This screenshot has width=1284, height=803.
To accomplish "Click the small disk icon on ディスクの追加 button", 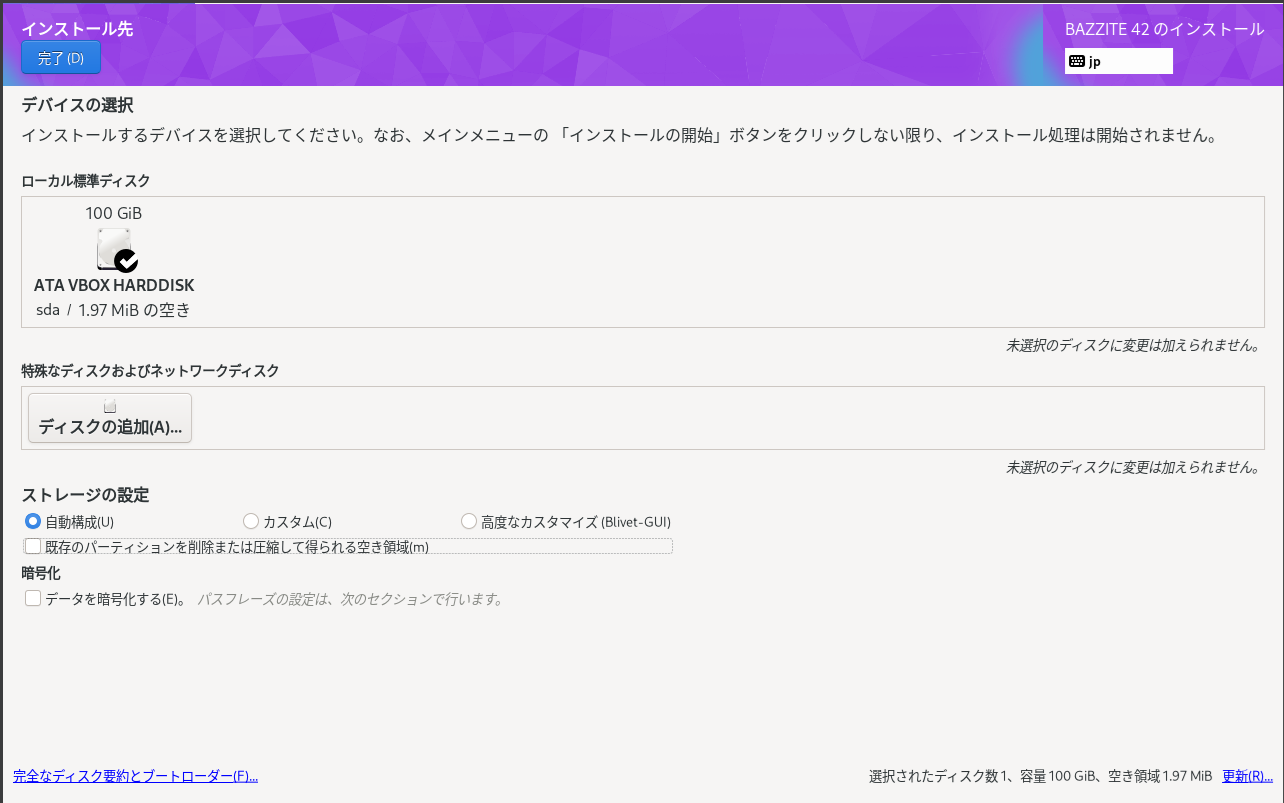I will [109, 404].
